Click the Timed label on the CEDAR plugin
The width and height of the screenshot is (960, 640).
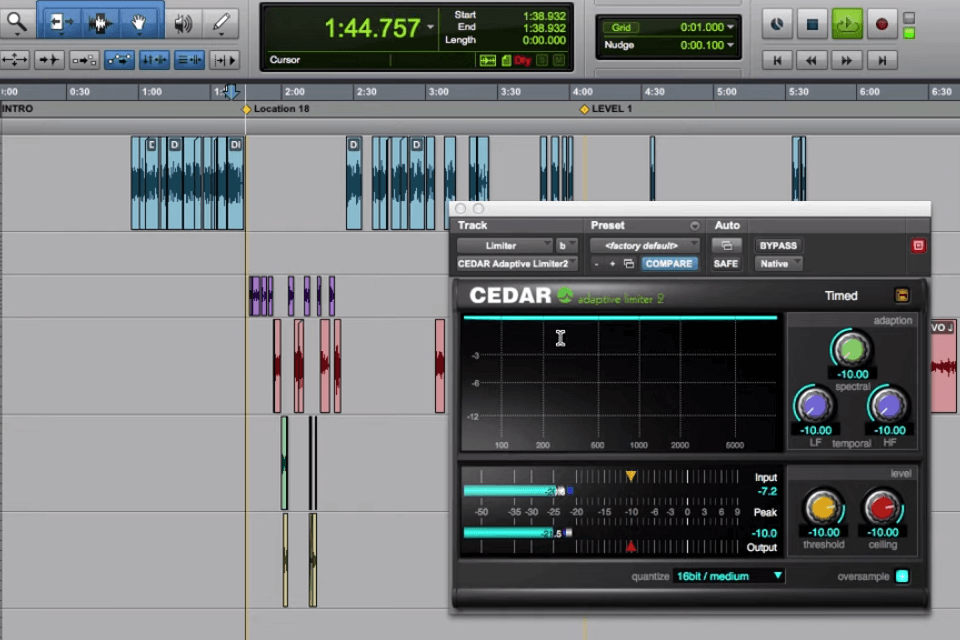841,295
